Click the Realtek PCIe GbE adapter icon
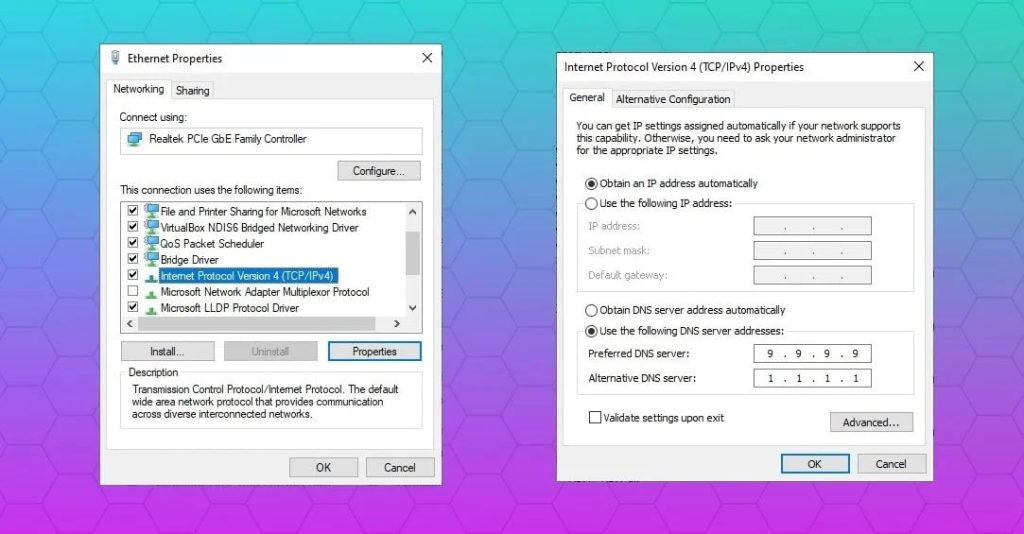 coord(135,139)
